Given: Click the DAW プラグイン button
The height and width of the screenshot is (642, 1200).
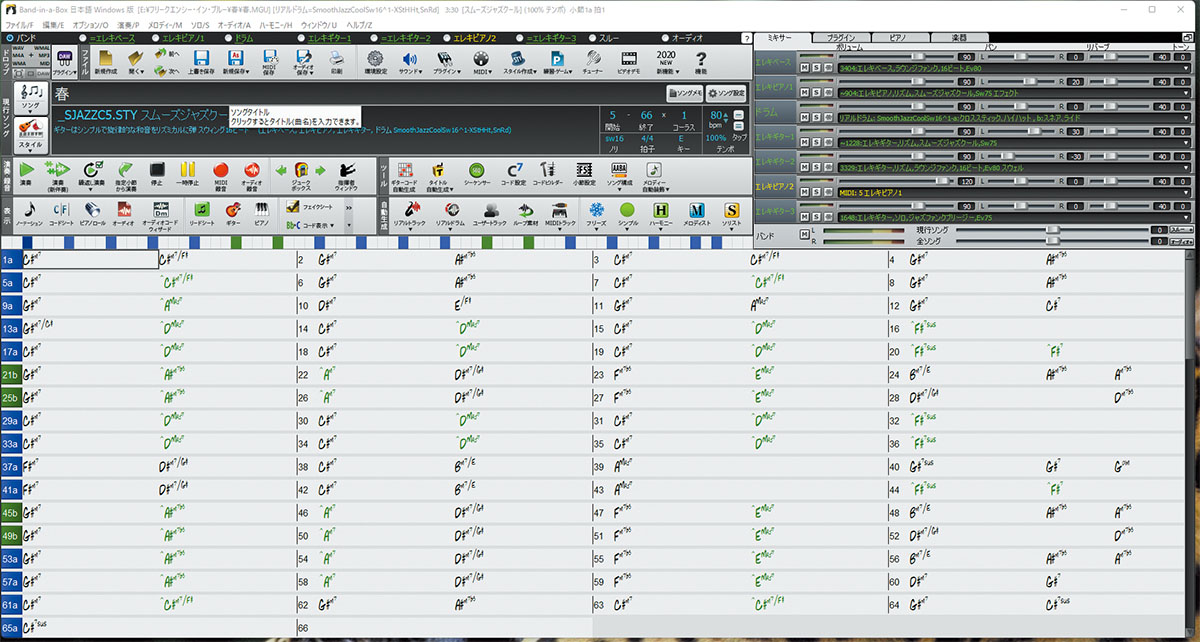Looking at the screenshot, I should (x=65, y=63).
